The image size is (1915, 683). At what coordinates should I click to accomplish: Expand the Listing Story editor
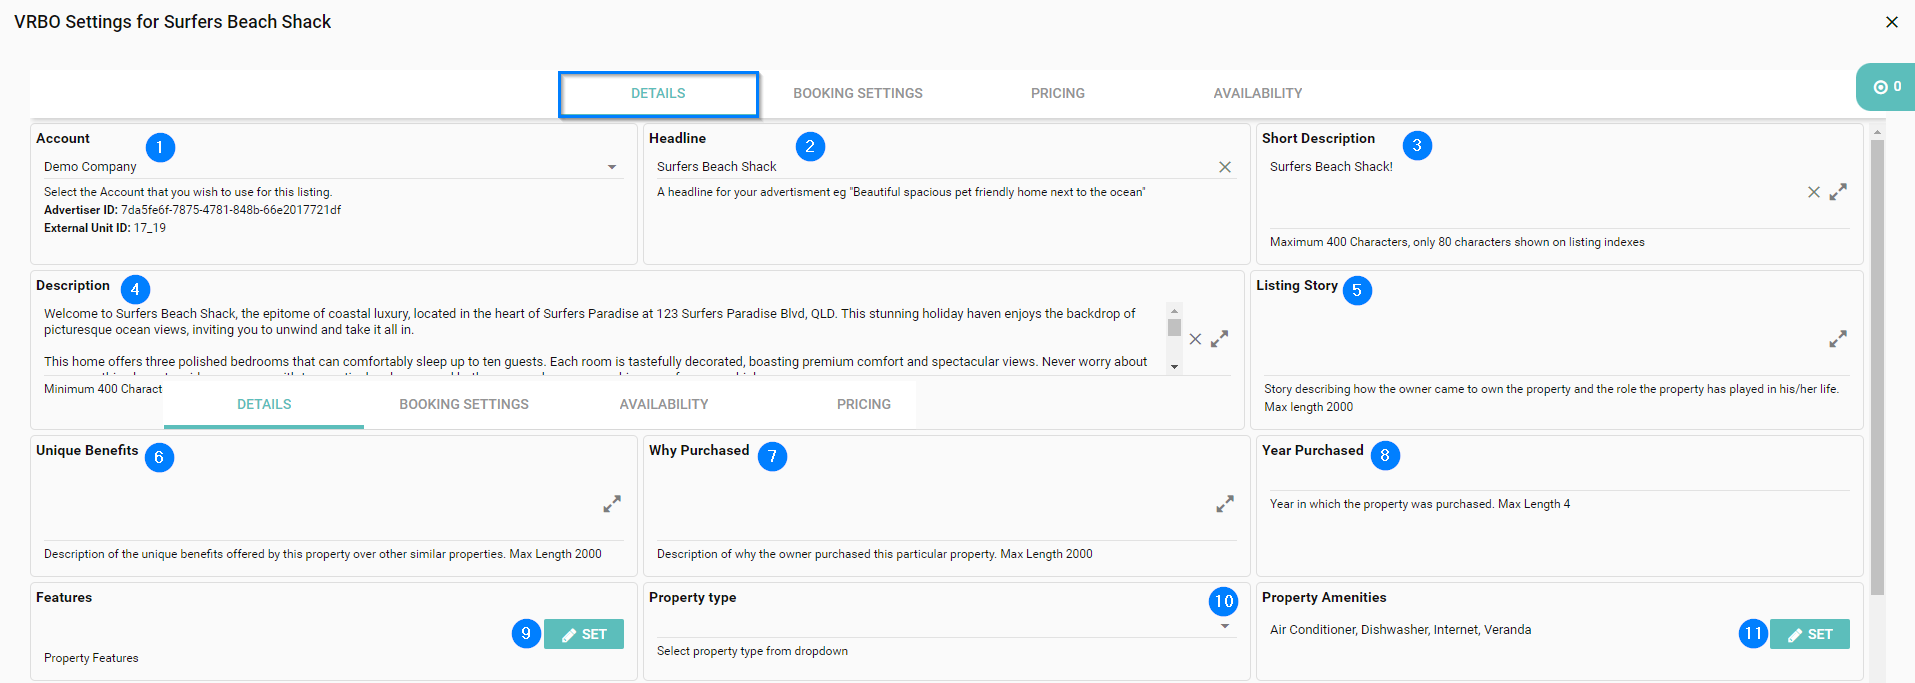pyautogui.click(x=1838, y=339)
